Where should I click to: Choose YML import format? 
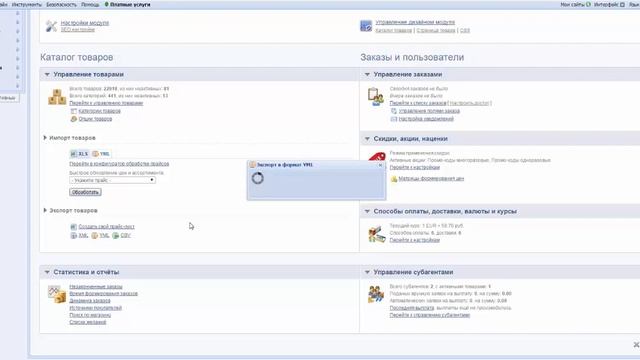(x=101, y=154)
